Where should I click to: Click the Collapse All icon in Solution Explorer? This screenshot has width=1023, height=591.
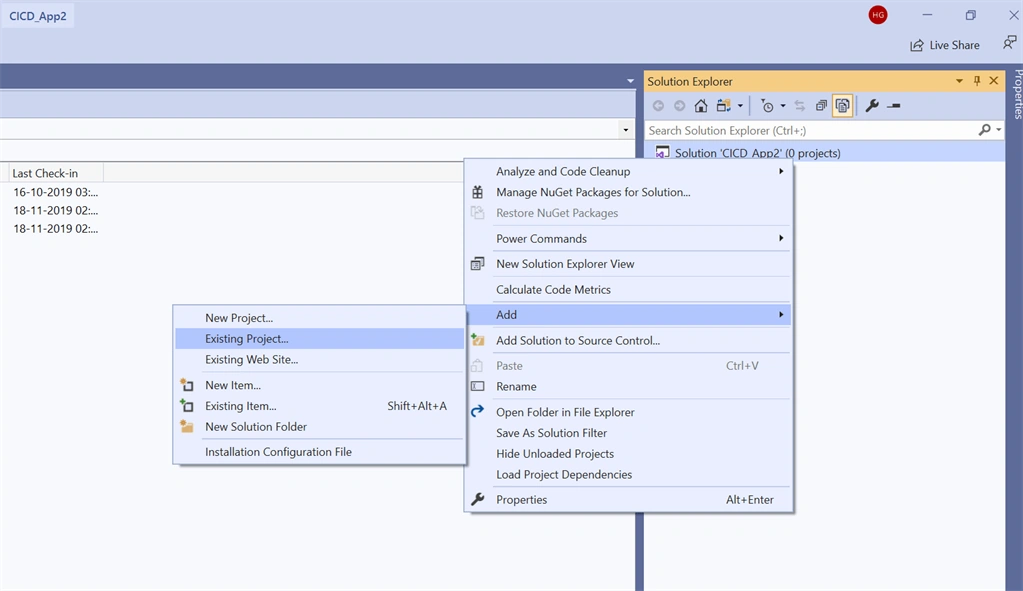821,106
